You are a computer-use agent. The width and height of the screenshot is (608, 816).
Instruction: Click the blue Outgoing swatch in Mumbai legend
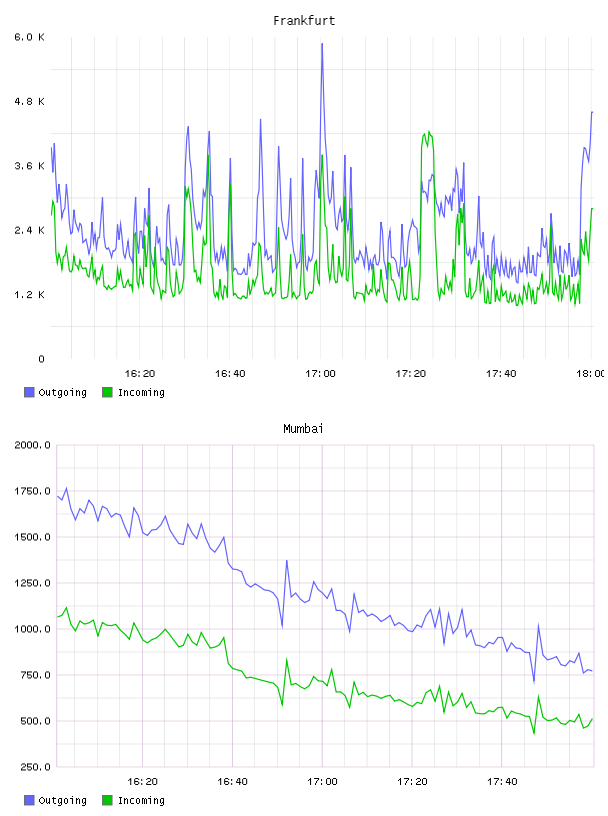(x=29, y=800)
